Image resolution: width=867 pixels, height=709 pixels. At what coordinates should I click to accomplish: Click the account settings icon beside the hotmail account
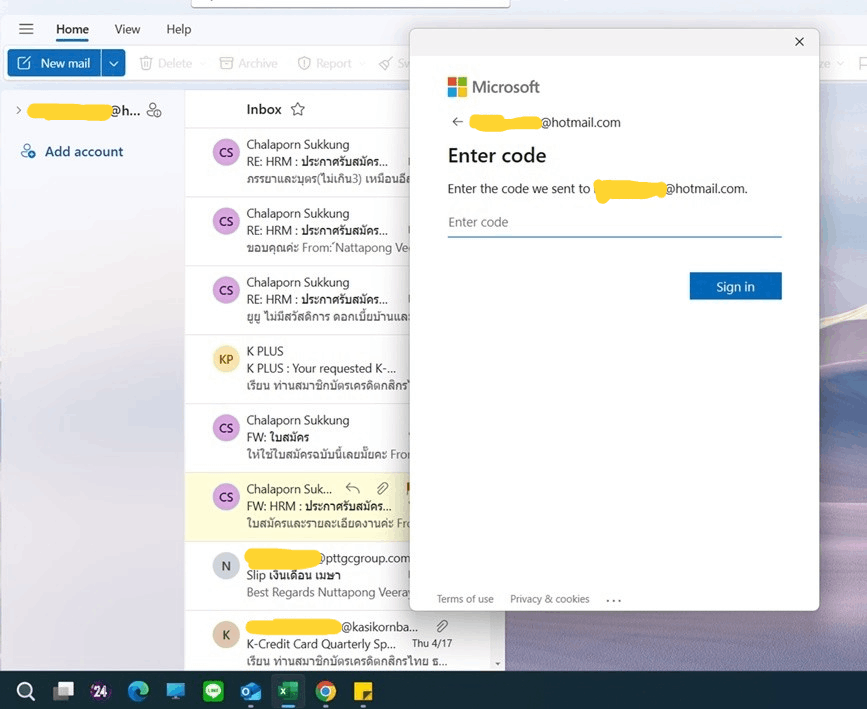[x=154, y=111]
